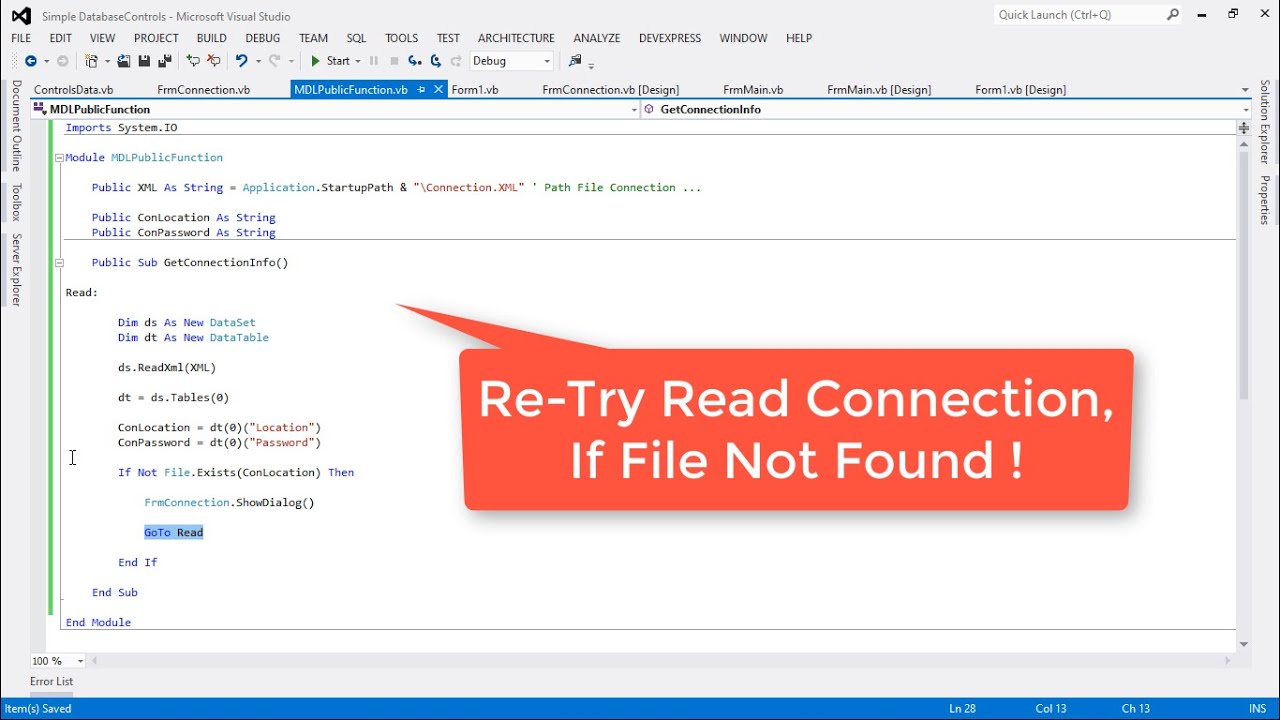Click the Step Out icon

click(x=456, y=61)
